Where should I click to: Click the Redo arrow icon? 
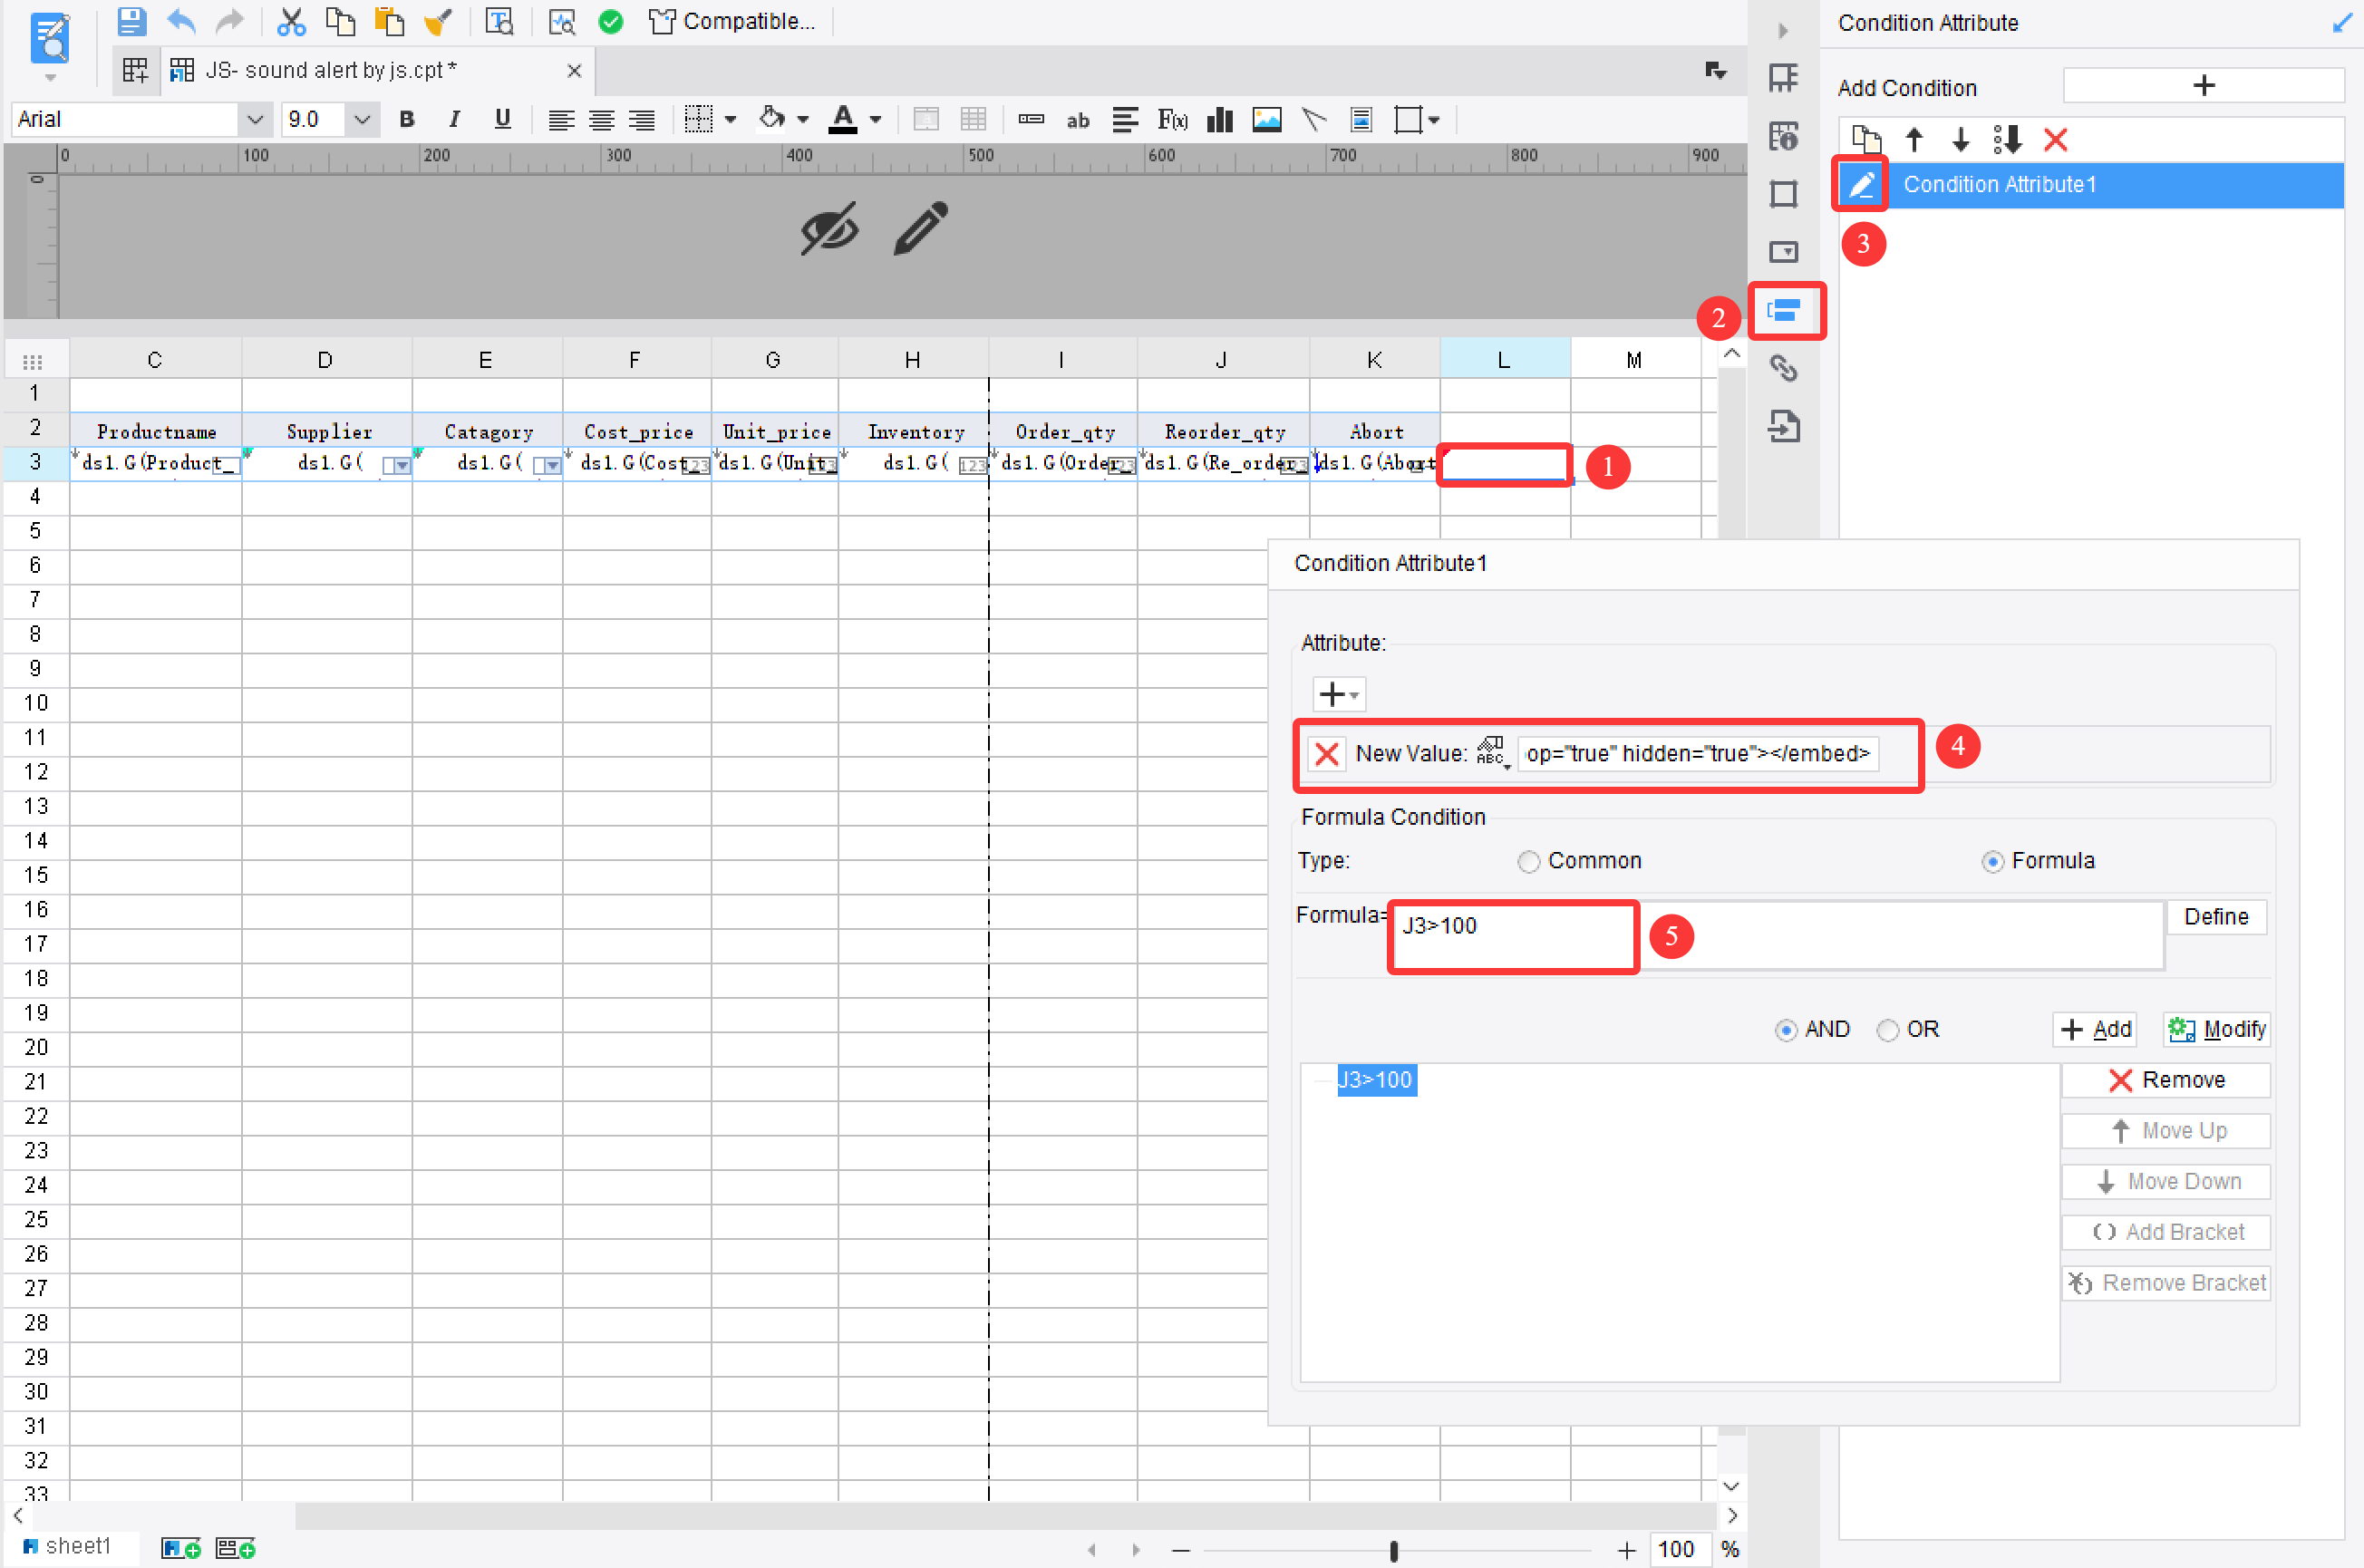click(230, 21)
